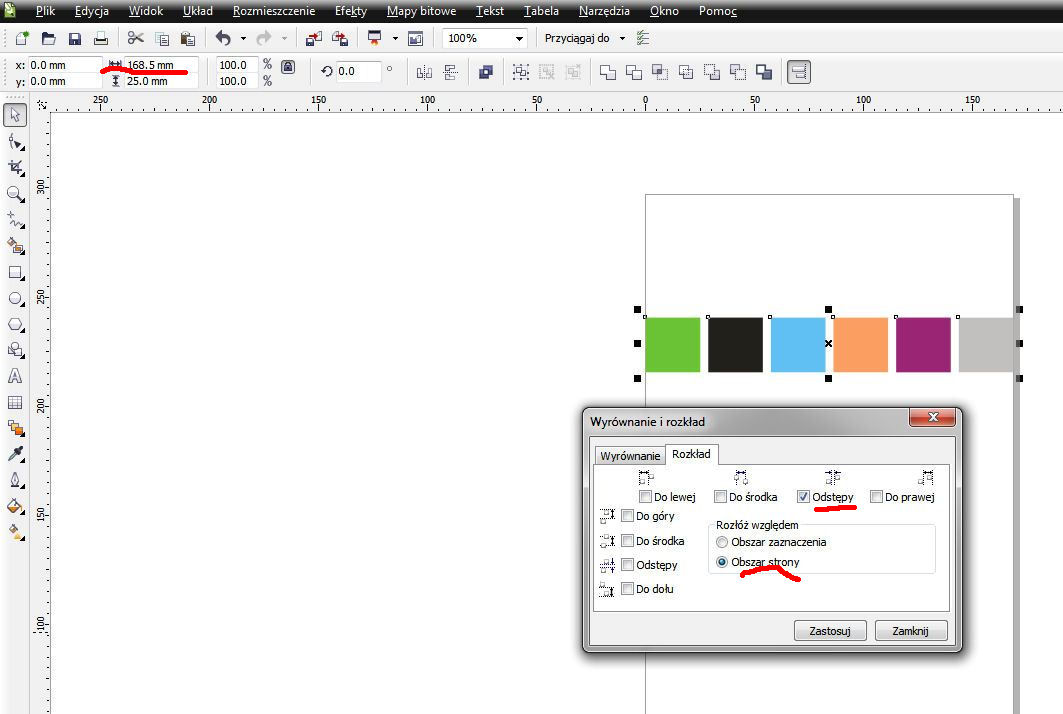Pick the Ellipse tool
Image resolution: width=1063 pixels, height=714 pixels.
(x=15, y=299)
